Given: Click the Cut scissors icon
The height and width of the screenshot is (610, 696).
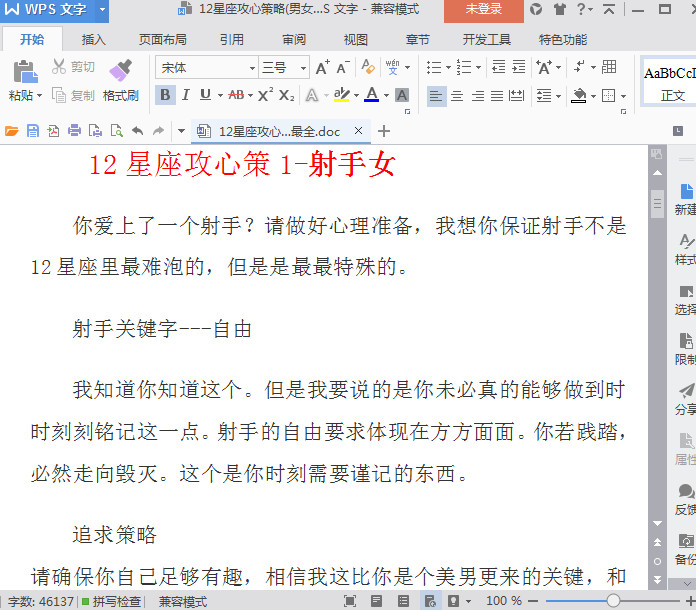Looking at the screenshot, I should tap(59, 67).
